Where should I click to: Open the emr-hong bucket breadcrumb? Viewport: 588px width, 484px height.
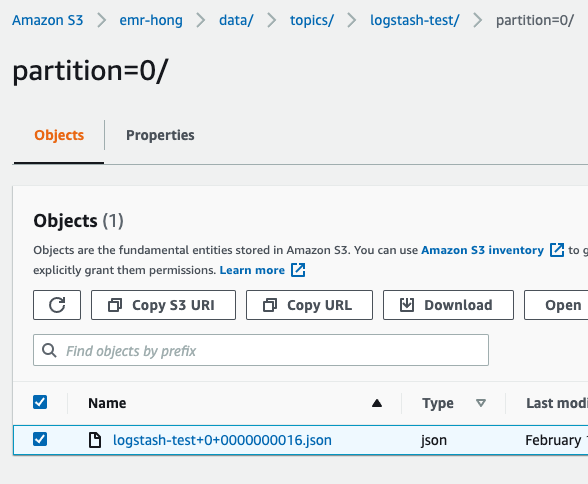pos(151,20)
